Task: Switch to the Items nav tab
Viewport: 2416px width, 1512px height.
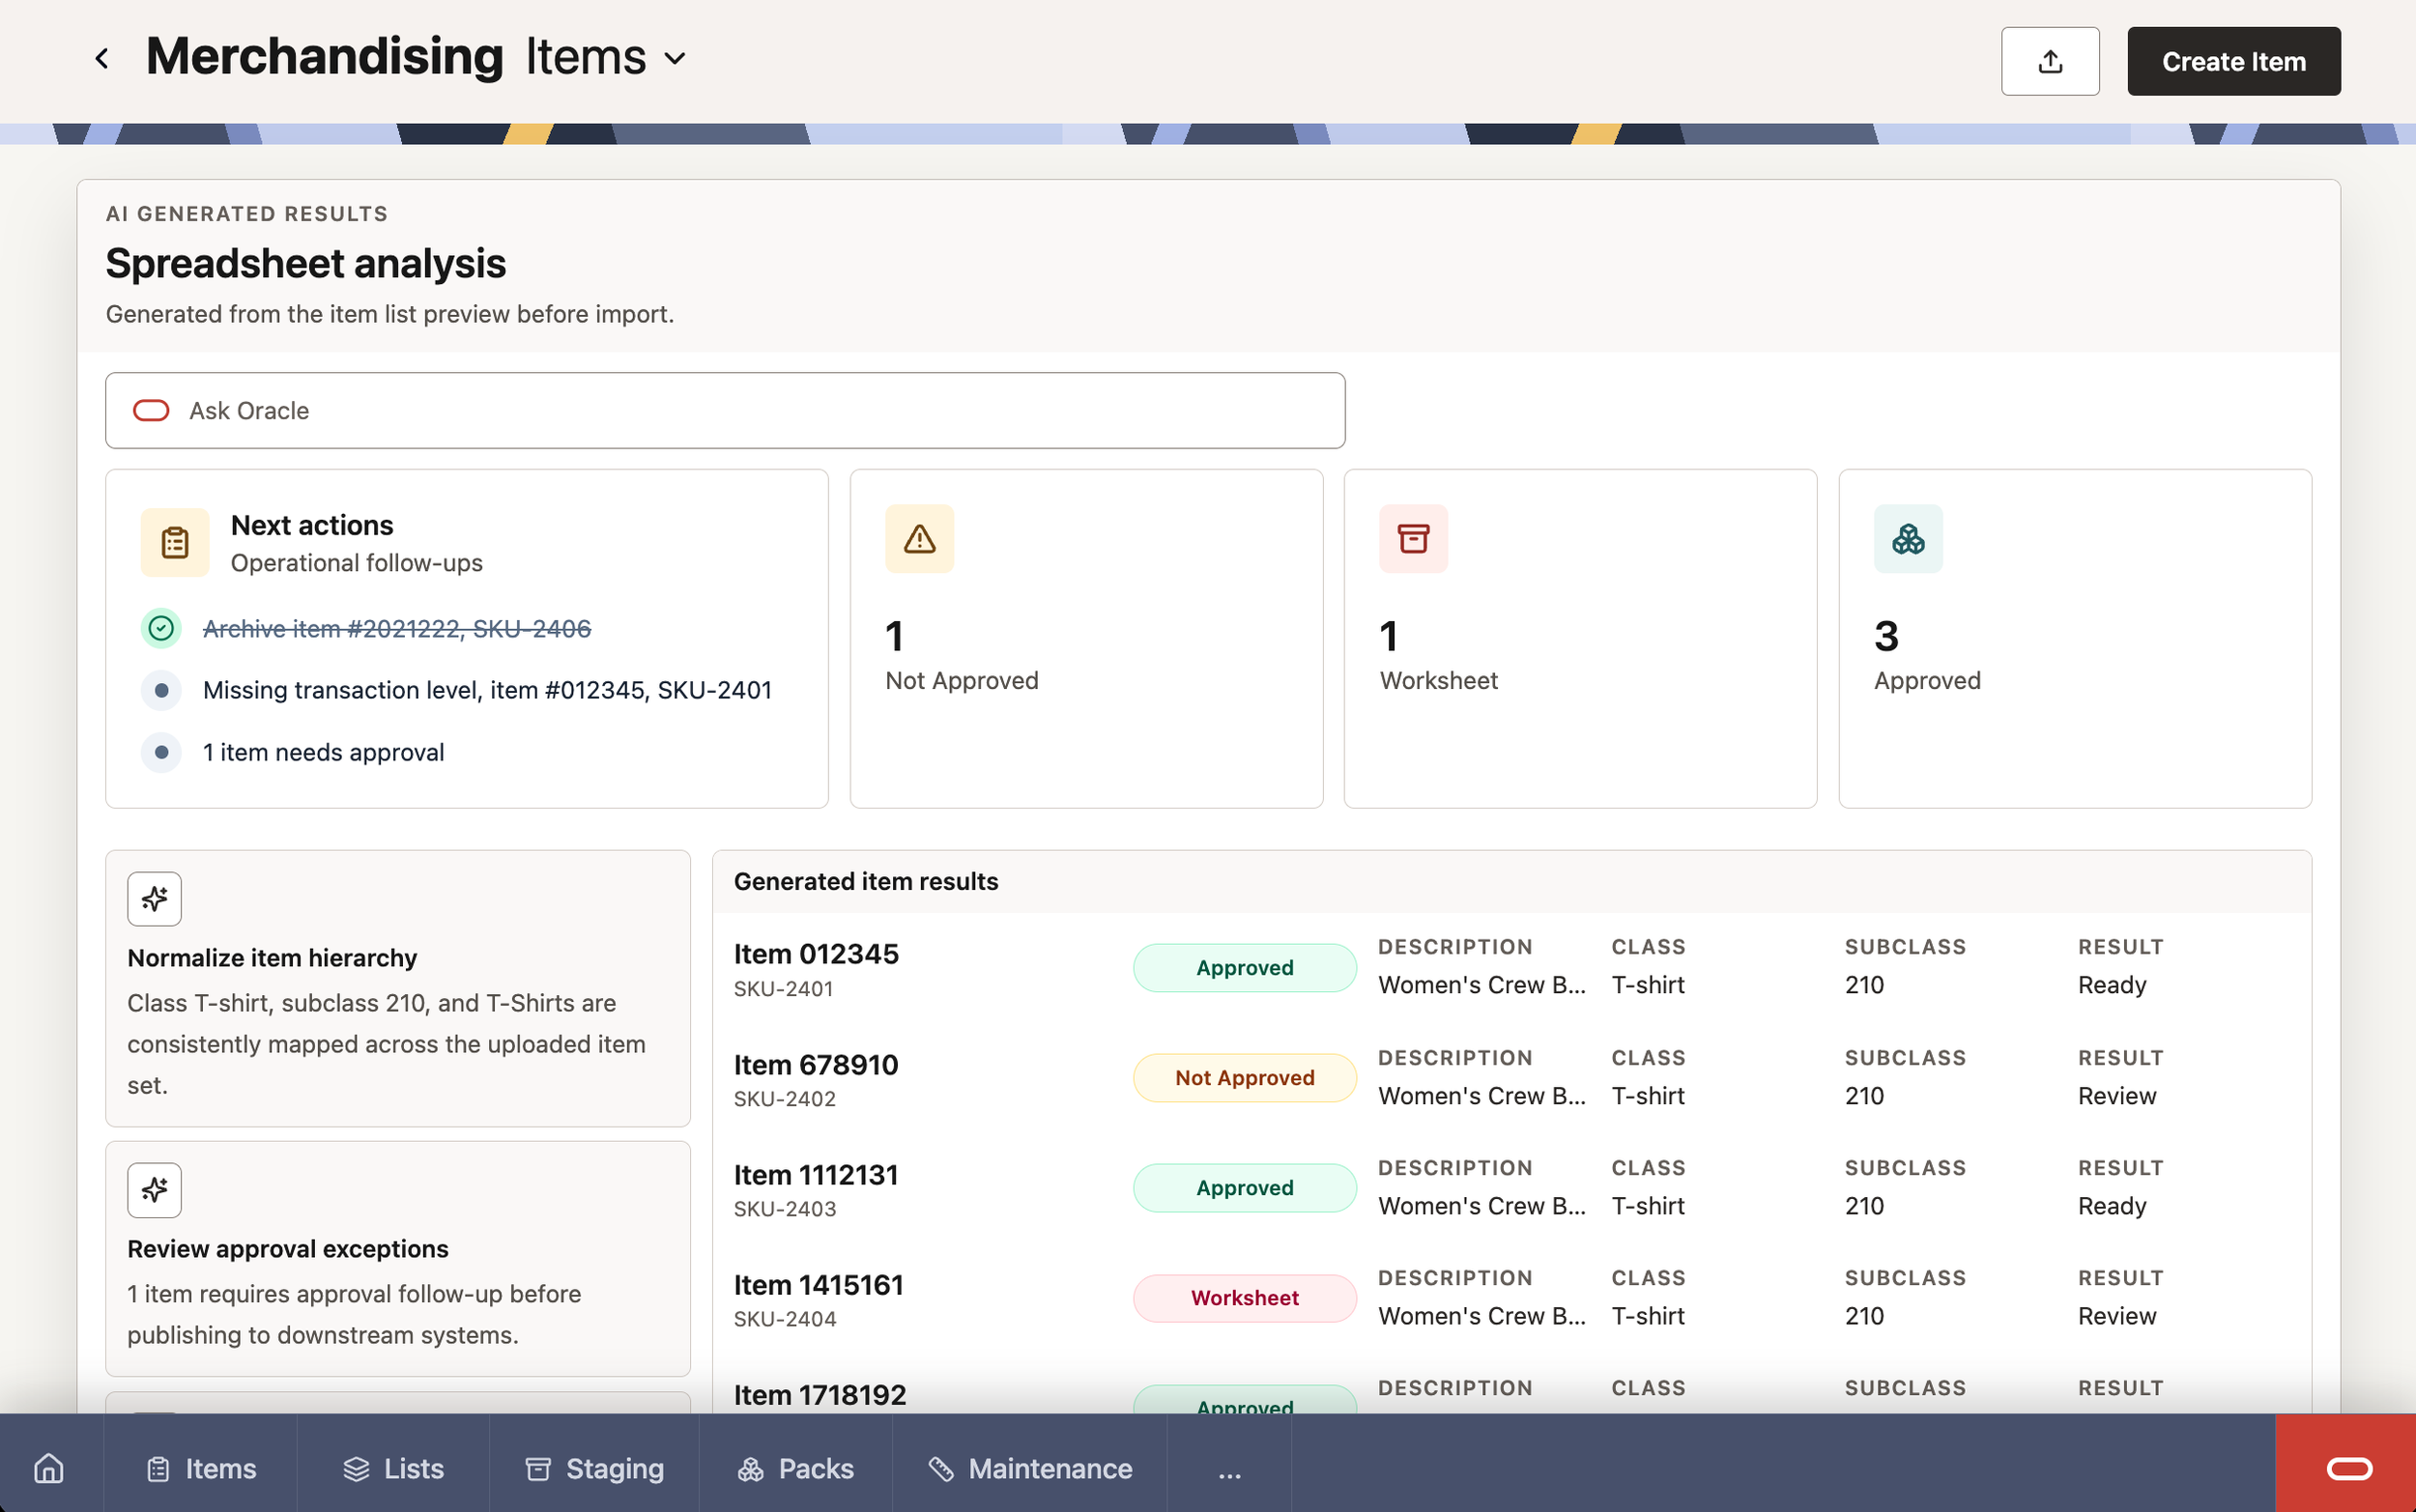Action: (200, 1467)
